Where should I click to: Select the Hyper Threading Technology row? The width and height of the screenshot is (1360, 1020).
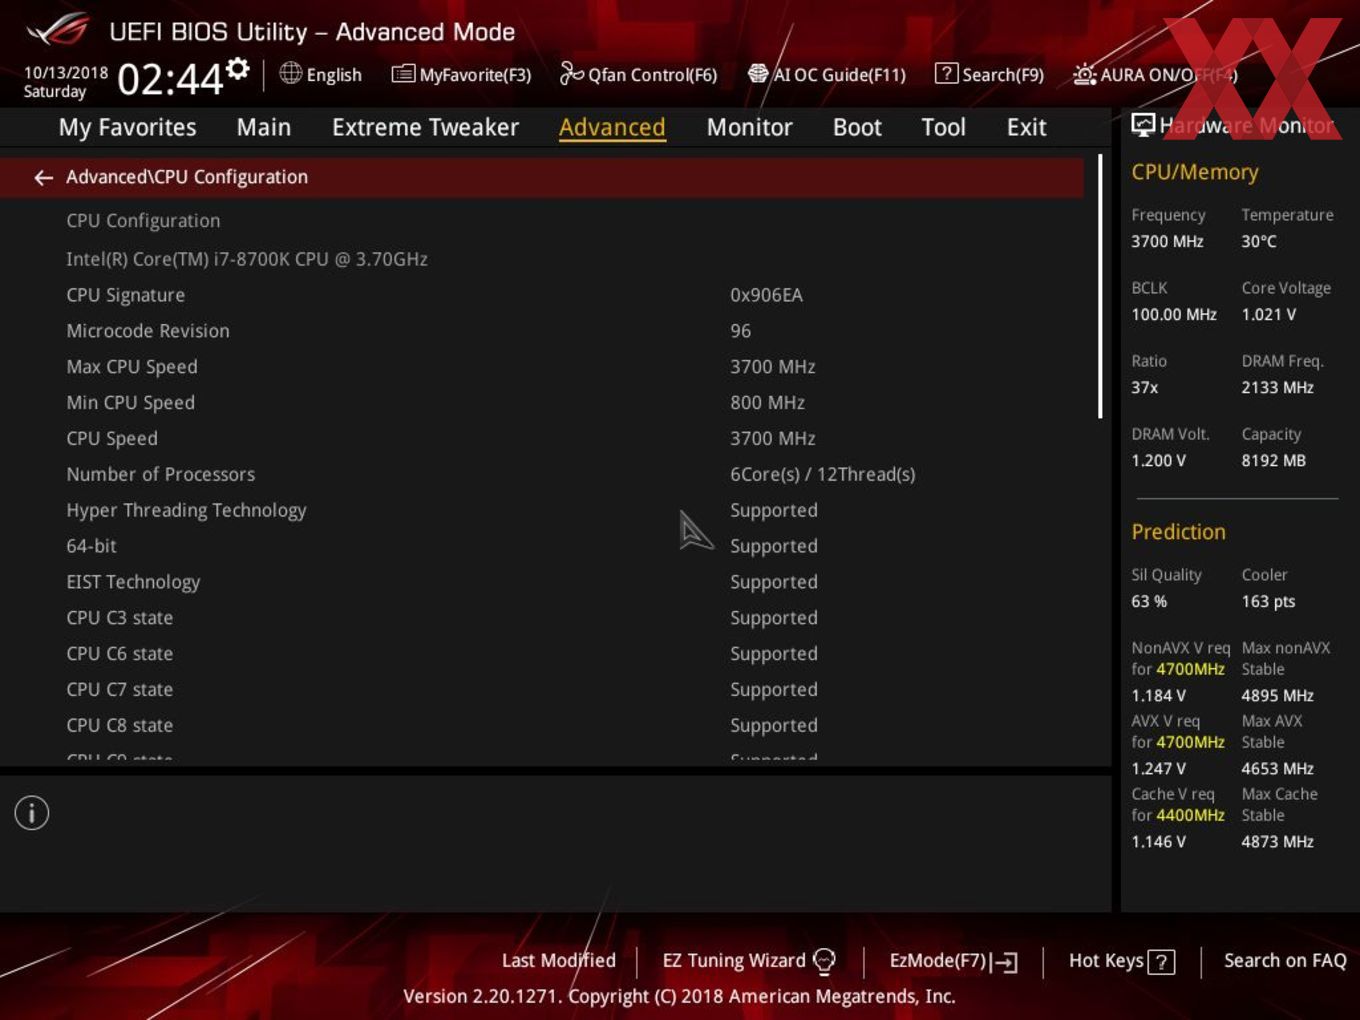[x=541, y=510]
